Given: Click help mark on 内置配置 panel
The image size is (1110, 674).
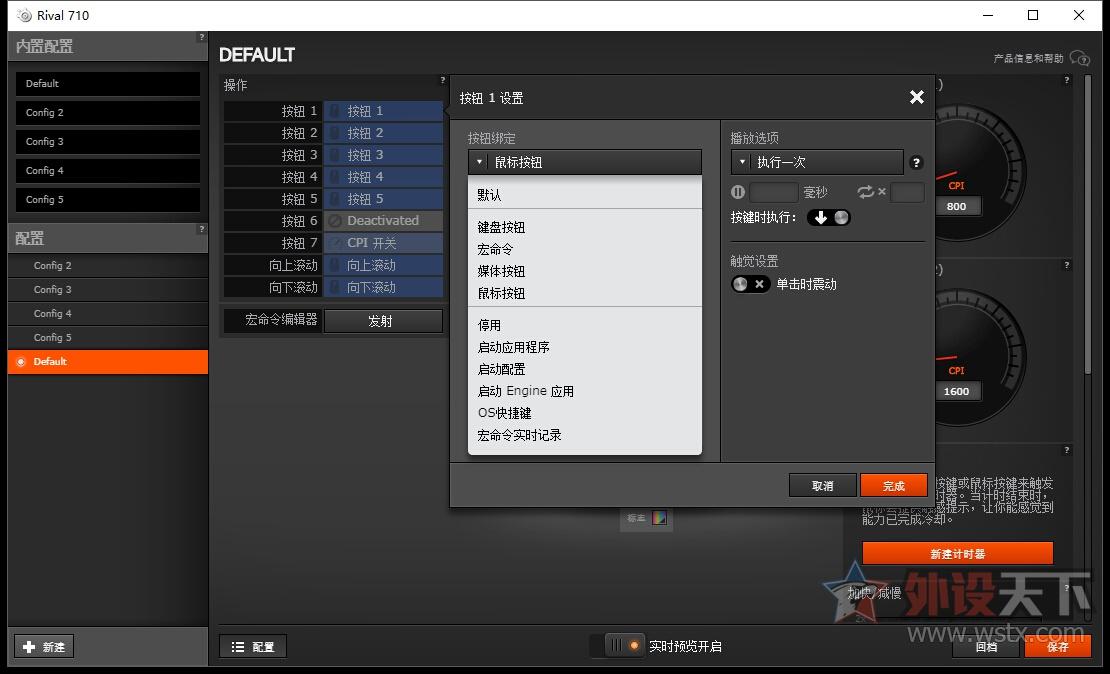Looking at the screenshot, I should [202, 38].
